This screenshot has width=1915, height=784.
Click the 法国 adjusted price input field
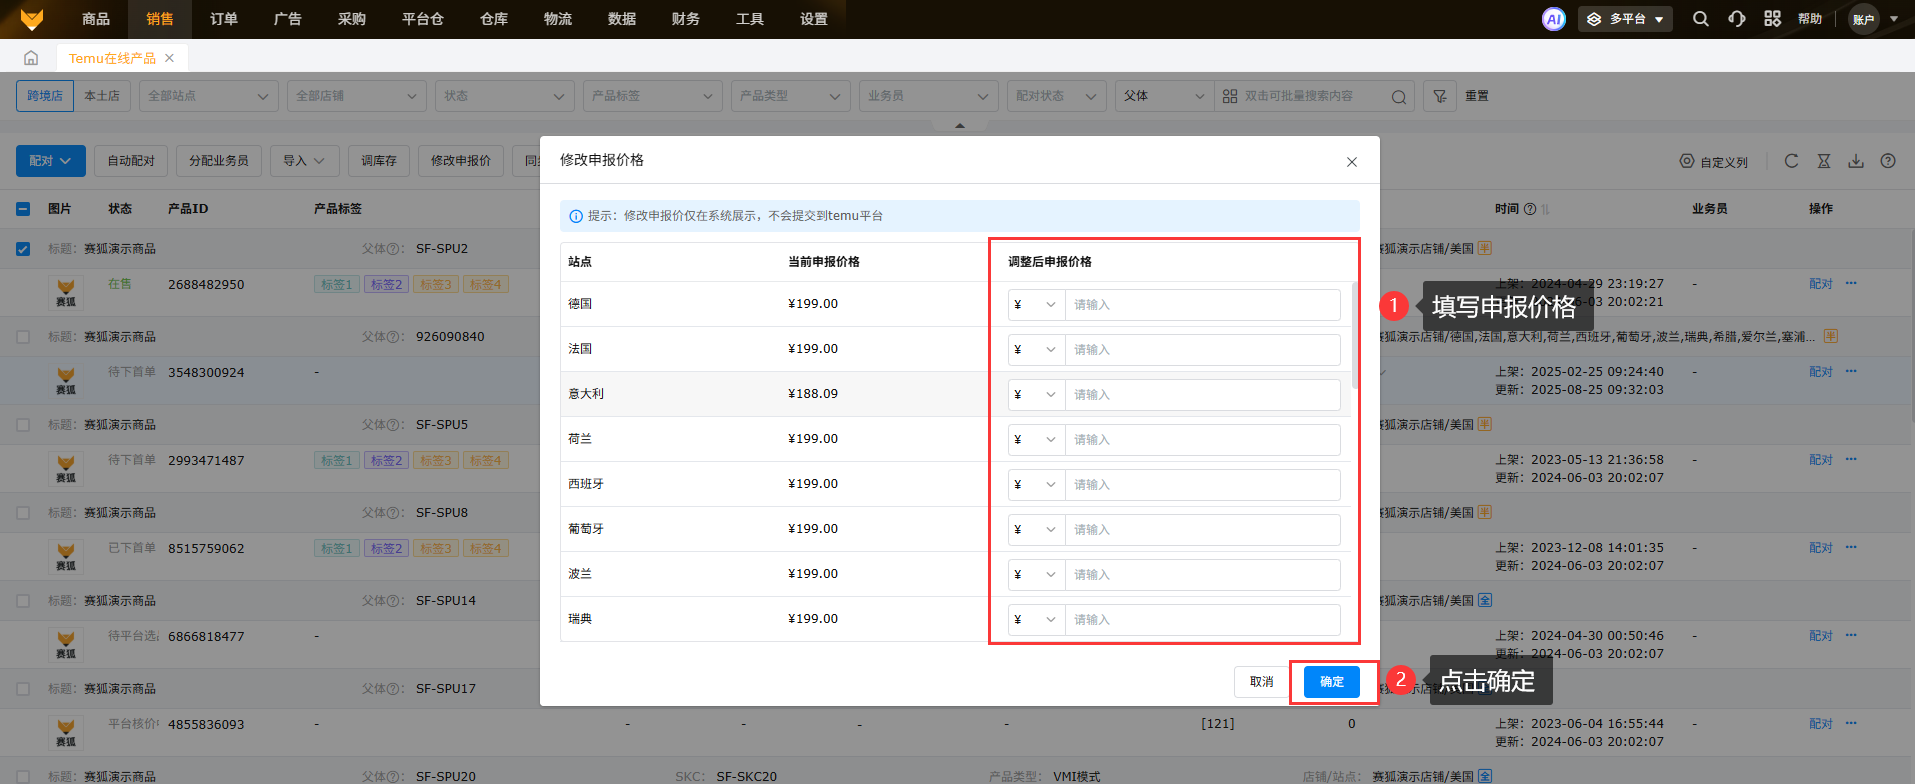click(1203, 350)
